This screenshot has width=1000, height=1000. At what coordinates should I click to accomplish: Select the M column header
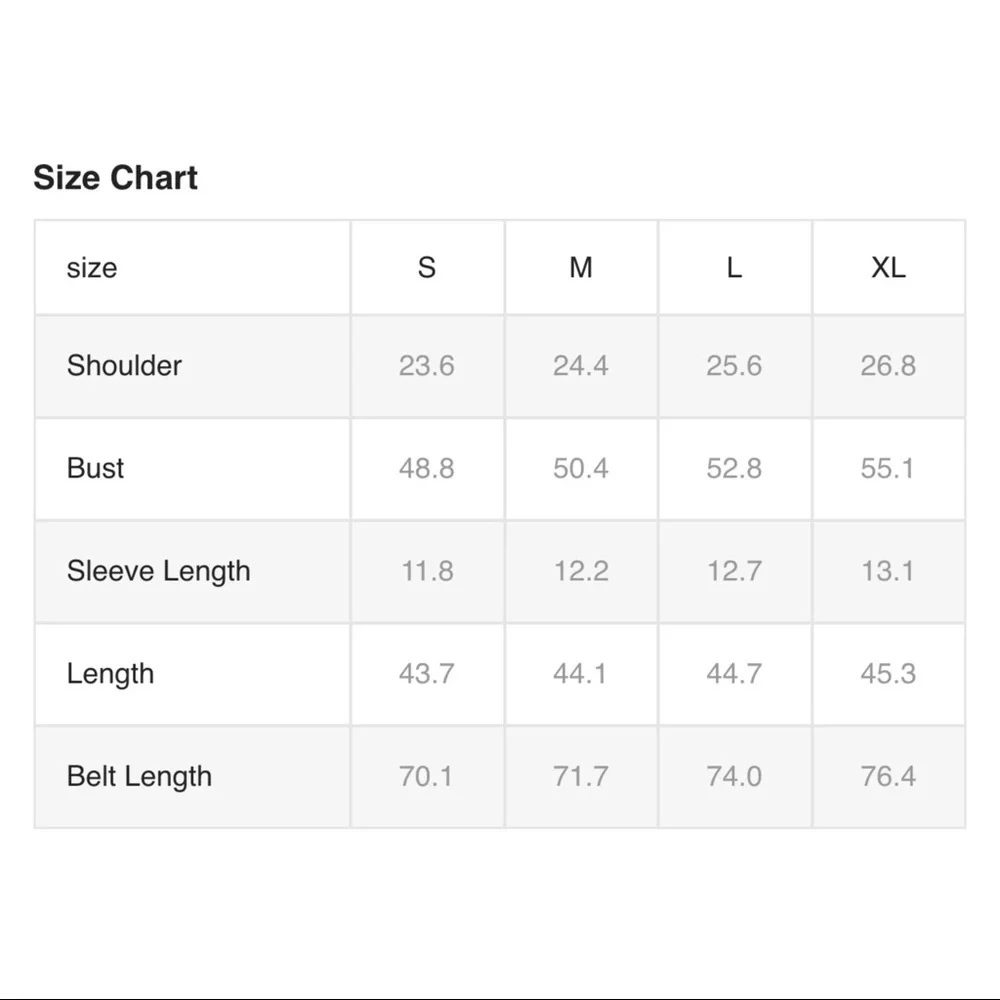[x=581, y=268]
